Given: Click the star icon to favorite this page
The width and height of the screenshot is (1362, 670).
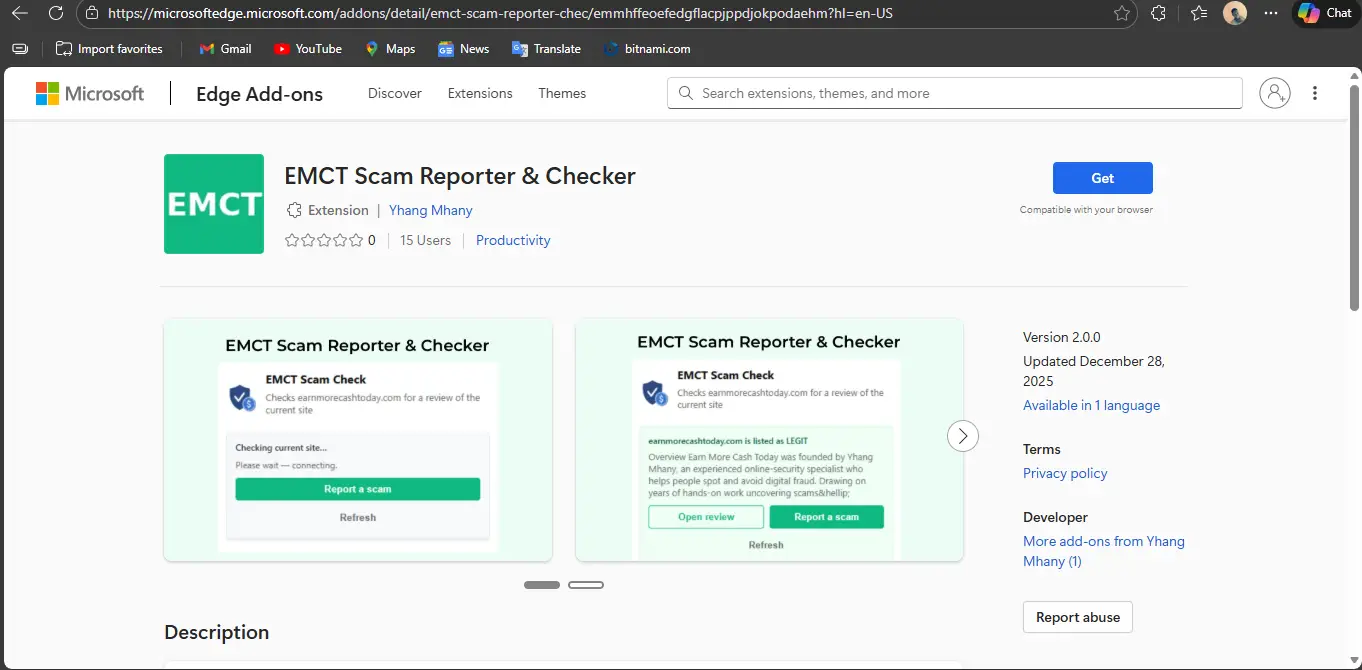Looking at the screenshot, I should 1122,13.
